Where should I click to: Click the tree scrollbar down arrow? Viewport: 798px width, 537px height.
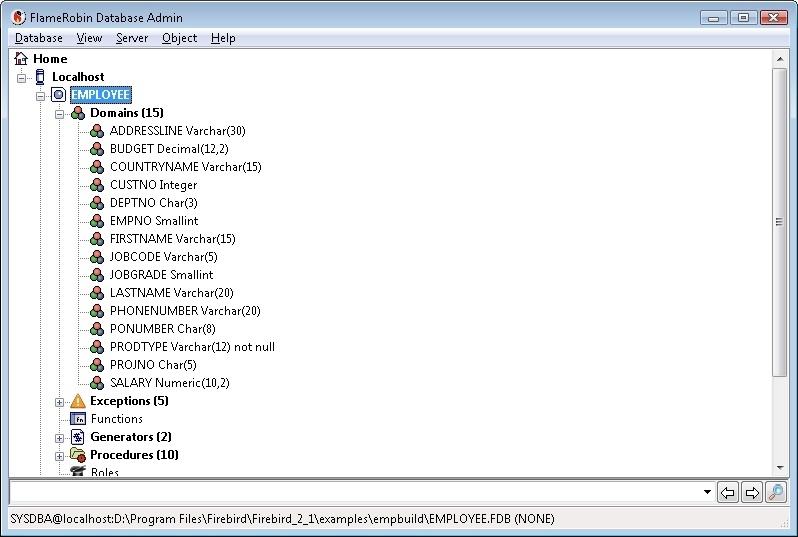tap(780, 468)
